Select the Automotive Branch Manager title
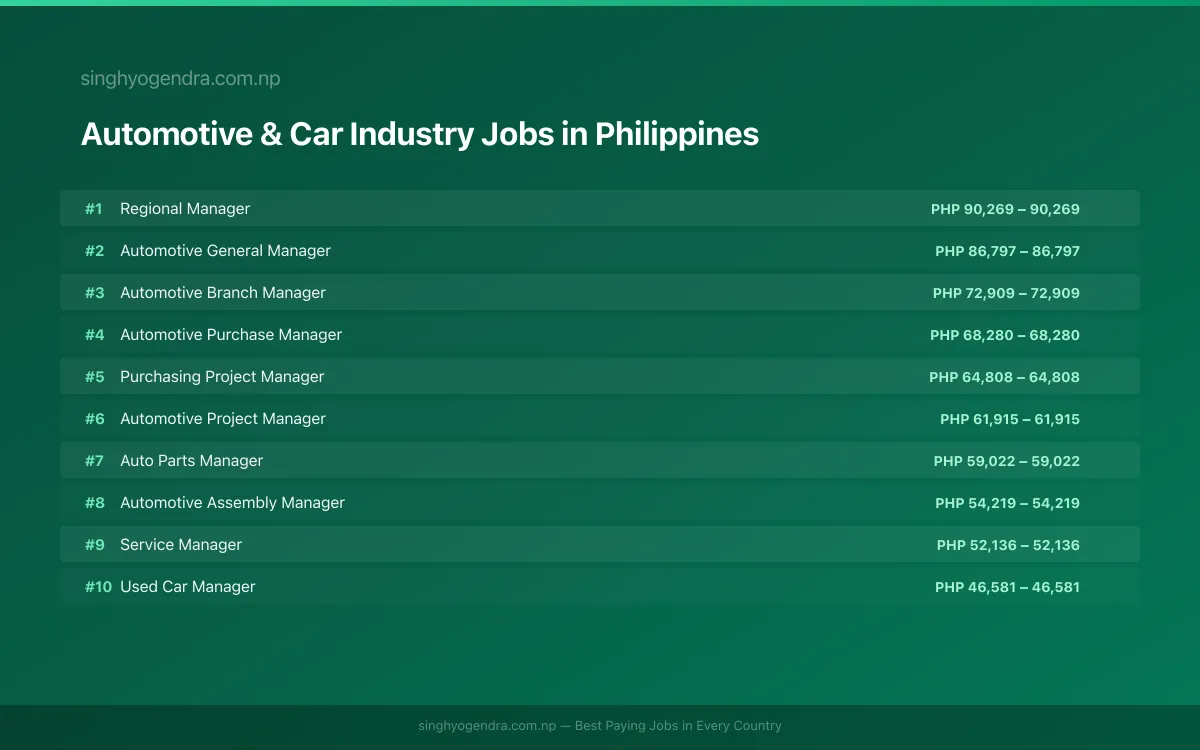Image resolution: width=1200 pixels, height=750 pixels. (223, 293)
